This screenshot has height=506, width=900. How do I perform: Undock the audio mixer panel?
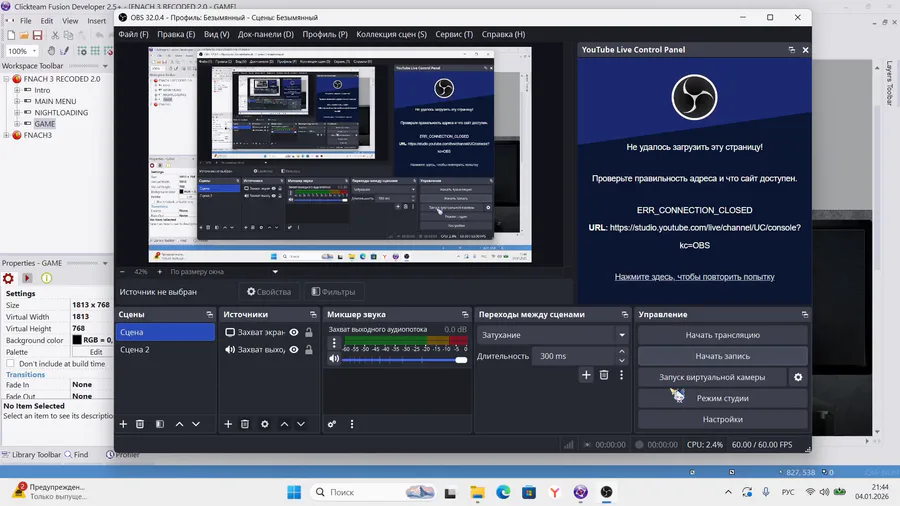tap(465, 314)
